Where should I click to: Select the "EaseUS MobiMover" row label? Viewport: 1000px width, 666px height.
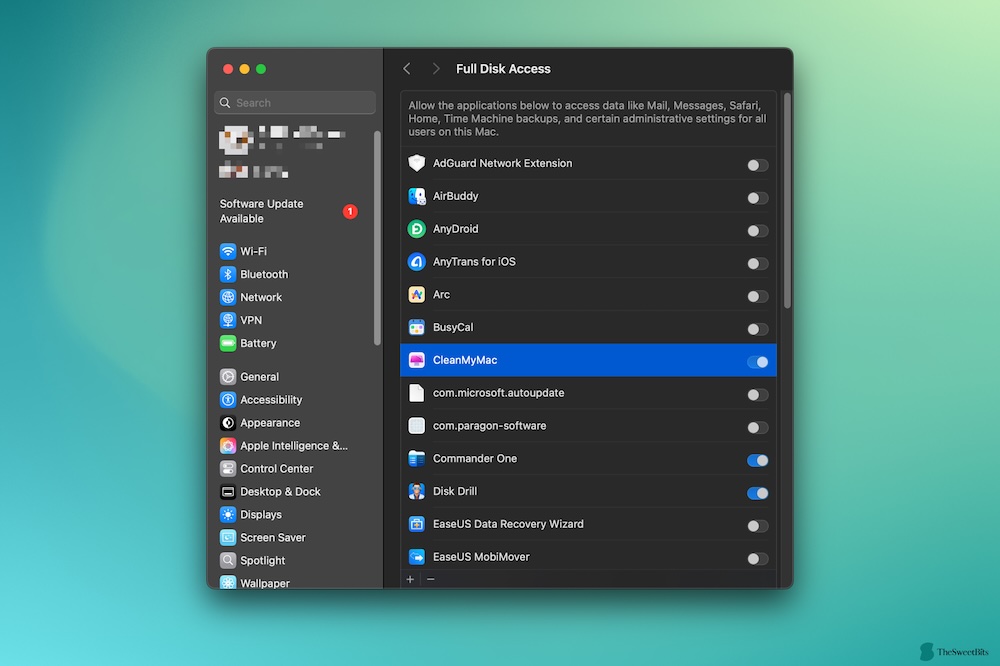(x=481, y=557)
